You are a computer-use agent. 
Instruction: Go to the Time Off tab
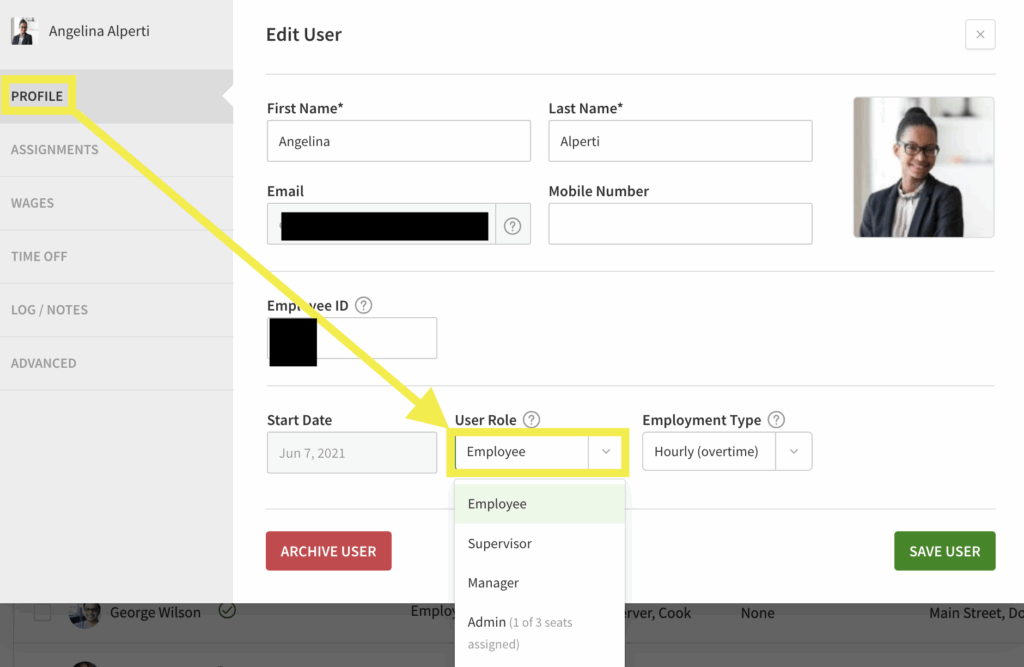tap(39, 257)
